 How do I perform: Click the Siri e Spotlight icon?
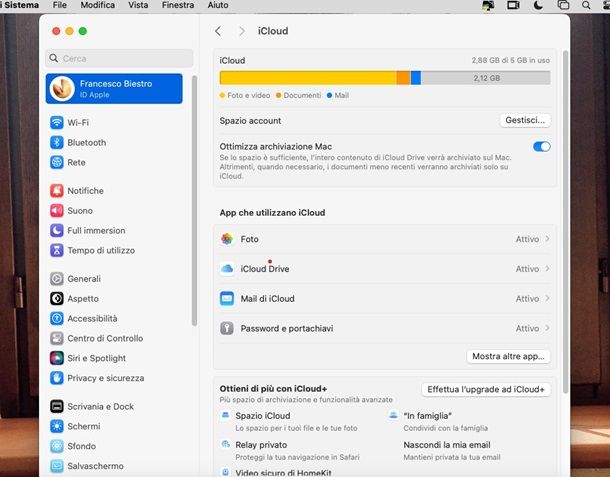point(57,358)
